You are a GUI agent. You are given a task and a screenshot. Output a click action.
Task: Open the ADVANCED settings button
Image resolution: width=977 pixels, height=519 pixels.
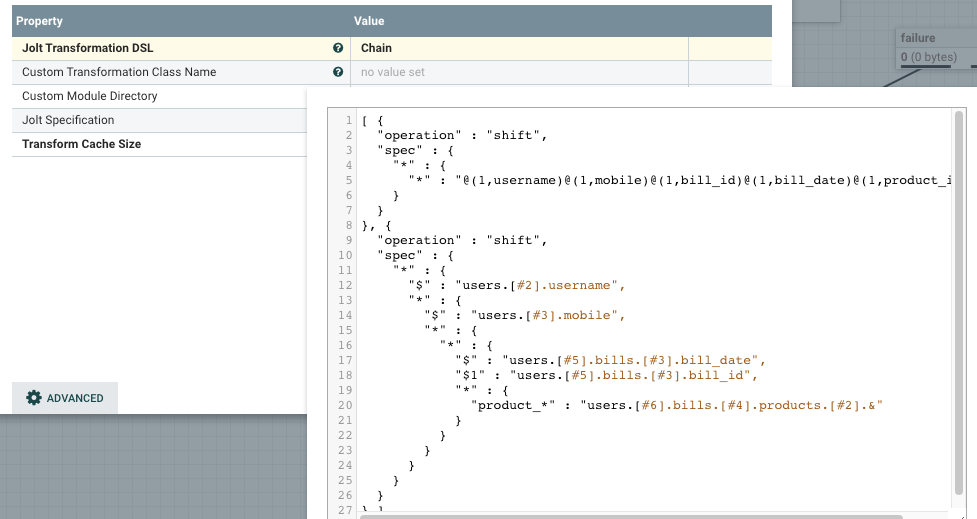coord(65,398)
